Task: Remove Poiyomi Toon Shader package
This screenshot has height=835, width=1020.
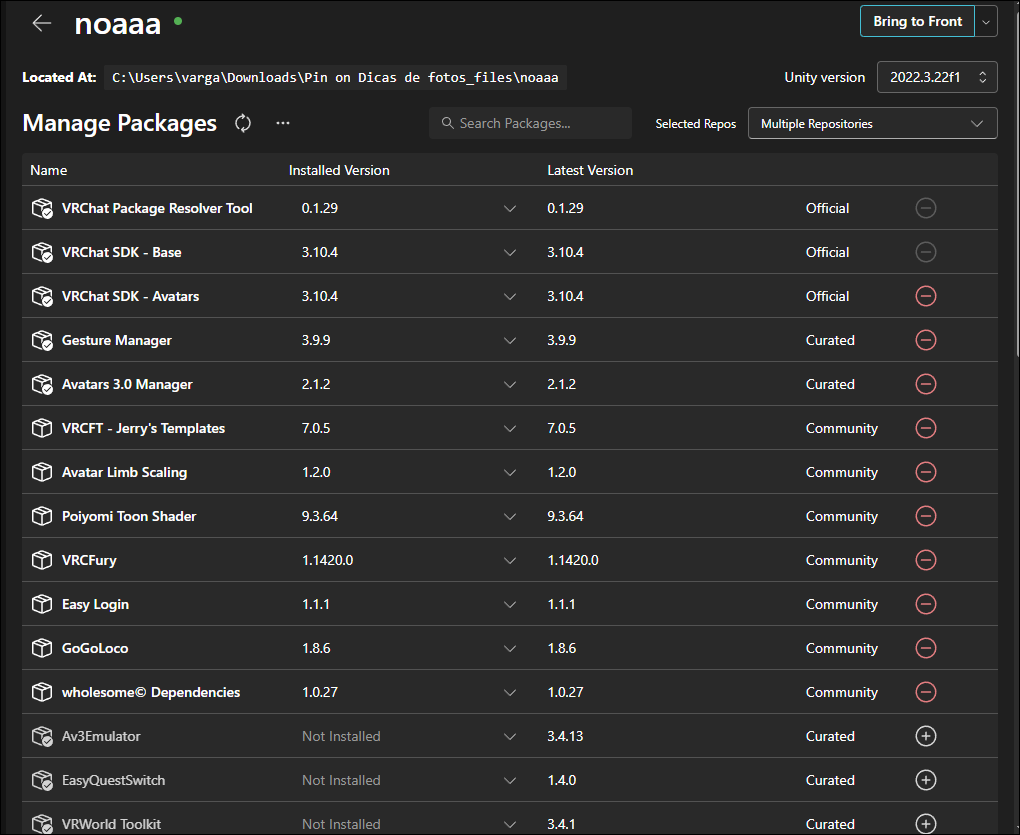Action: [925, 516]
